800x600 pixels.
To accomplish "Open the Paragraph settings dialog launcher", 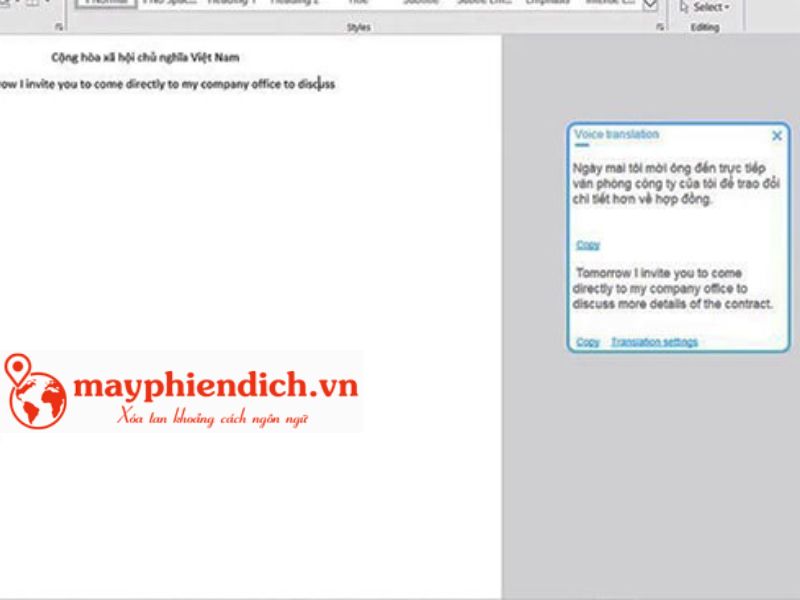I will coord(59,27).
